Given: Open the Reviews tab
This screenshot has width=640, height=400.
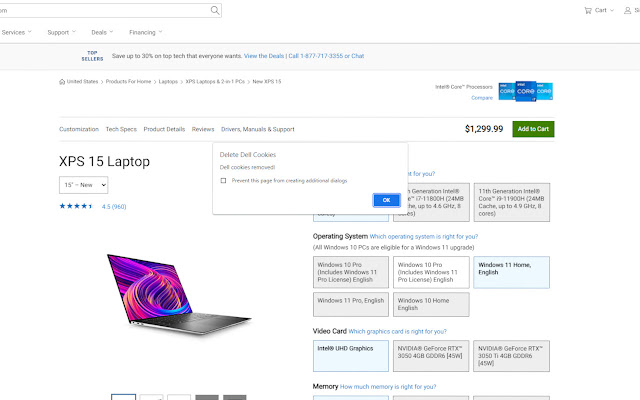Looking at the screenshot, I should (x=203, y=129).
